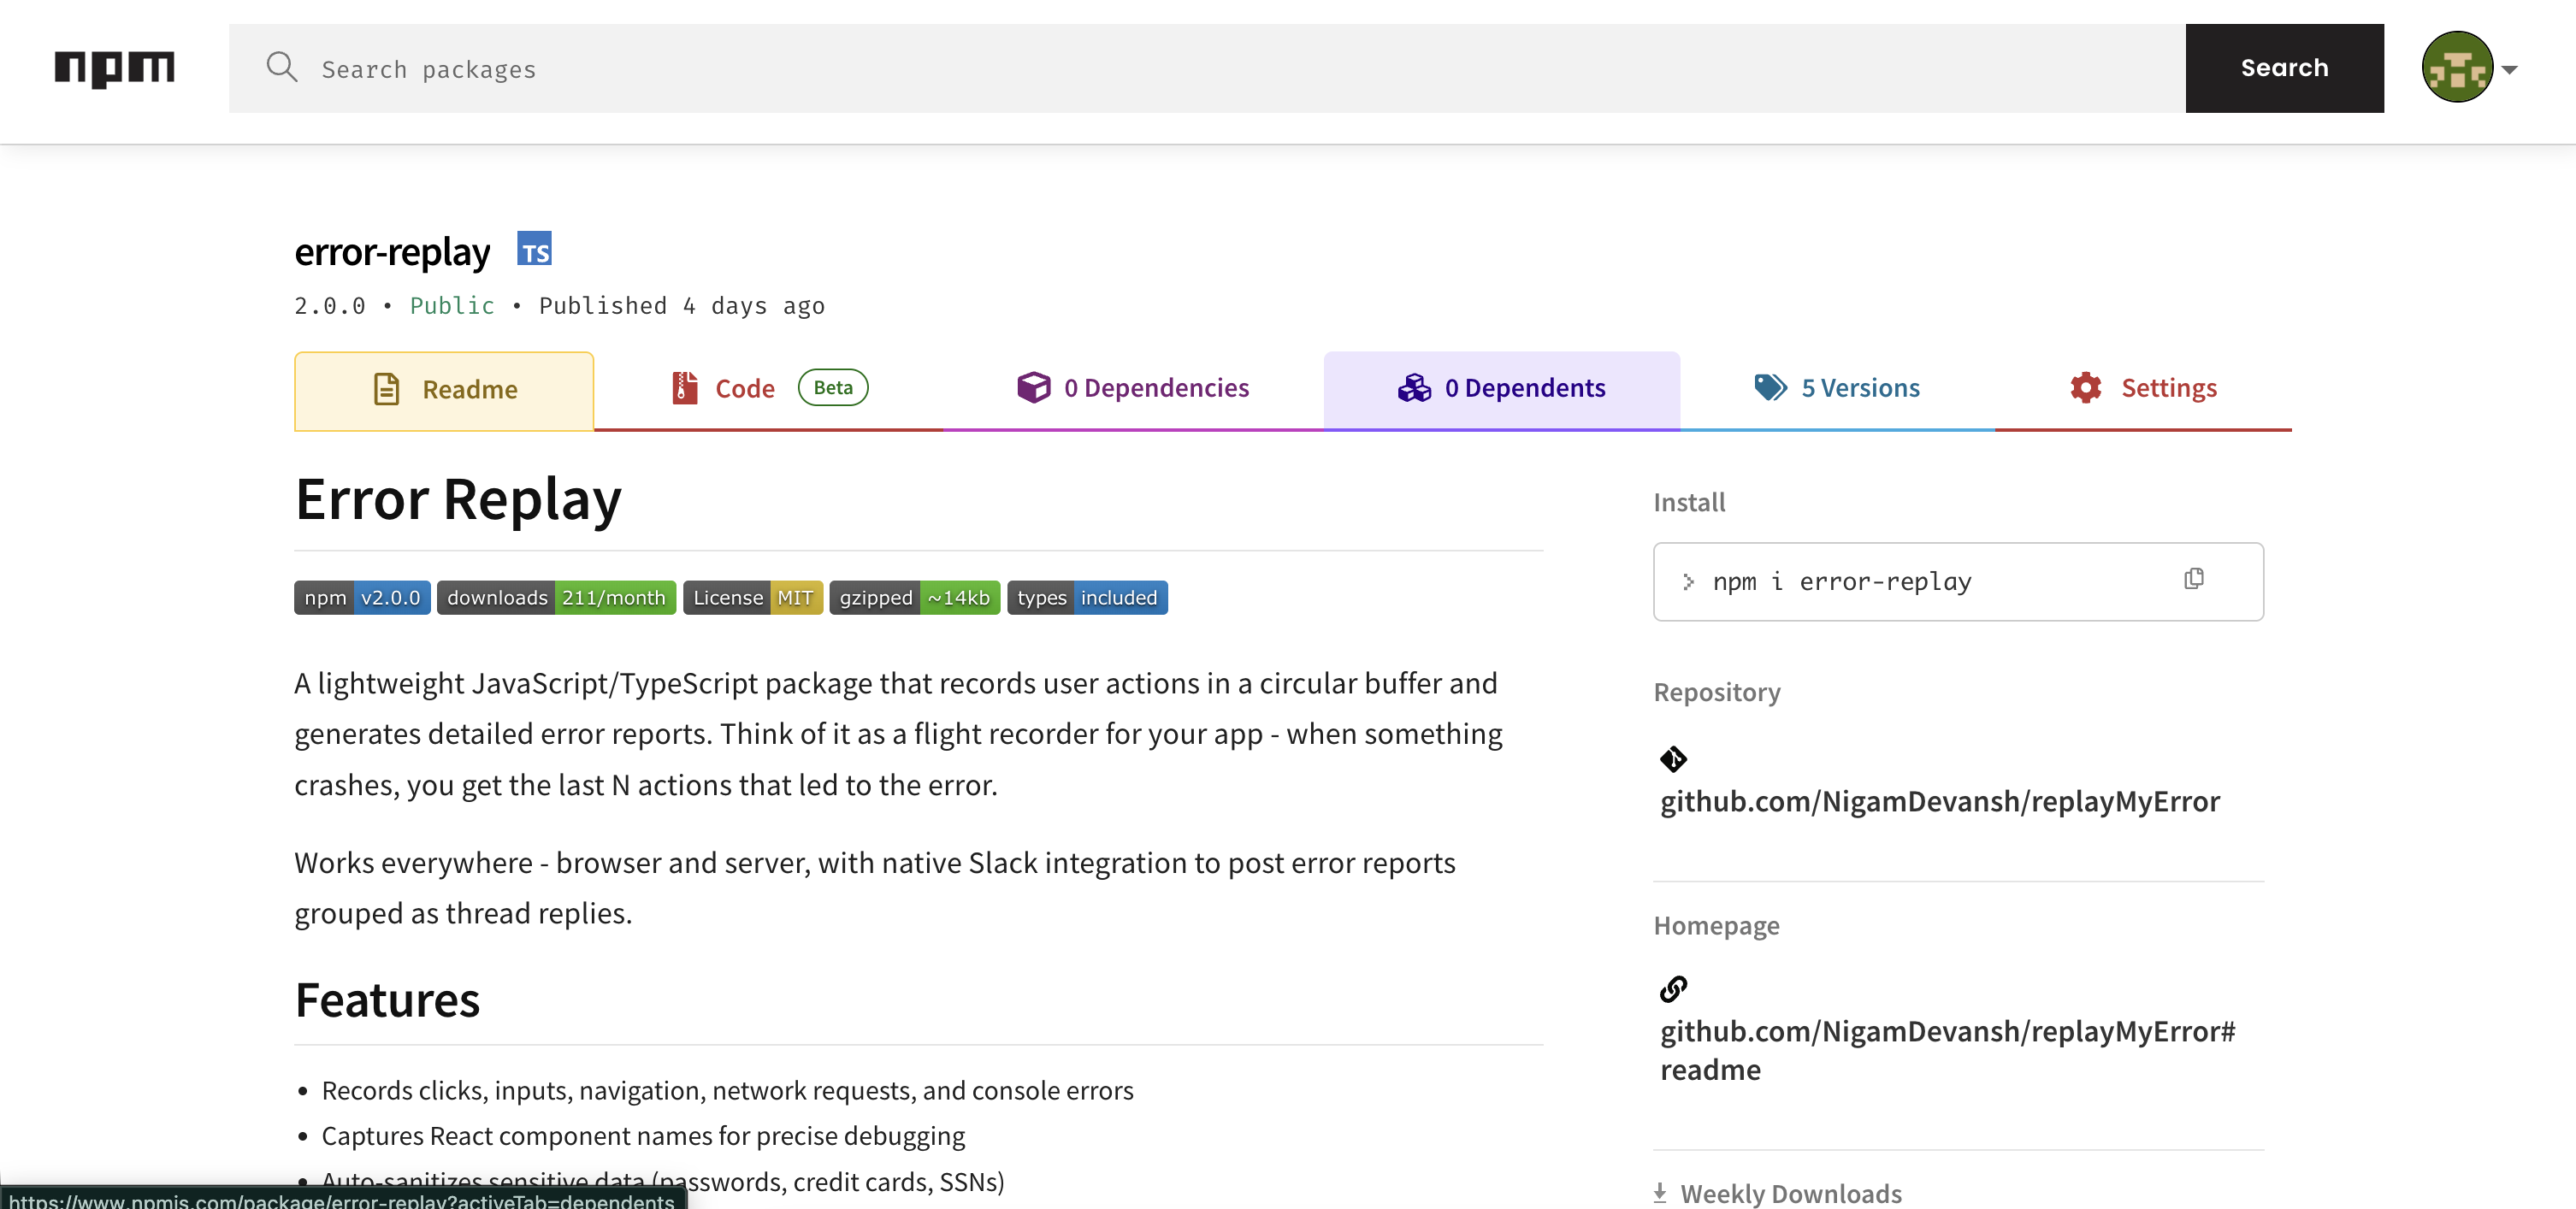The height and width of the screenshot is (1209, 2576).
Task: Click the user avatar image
Action: click(x=2456, y=68)
